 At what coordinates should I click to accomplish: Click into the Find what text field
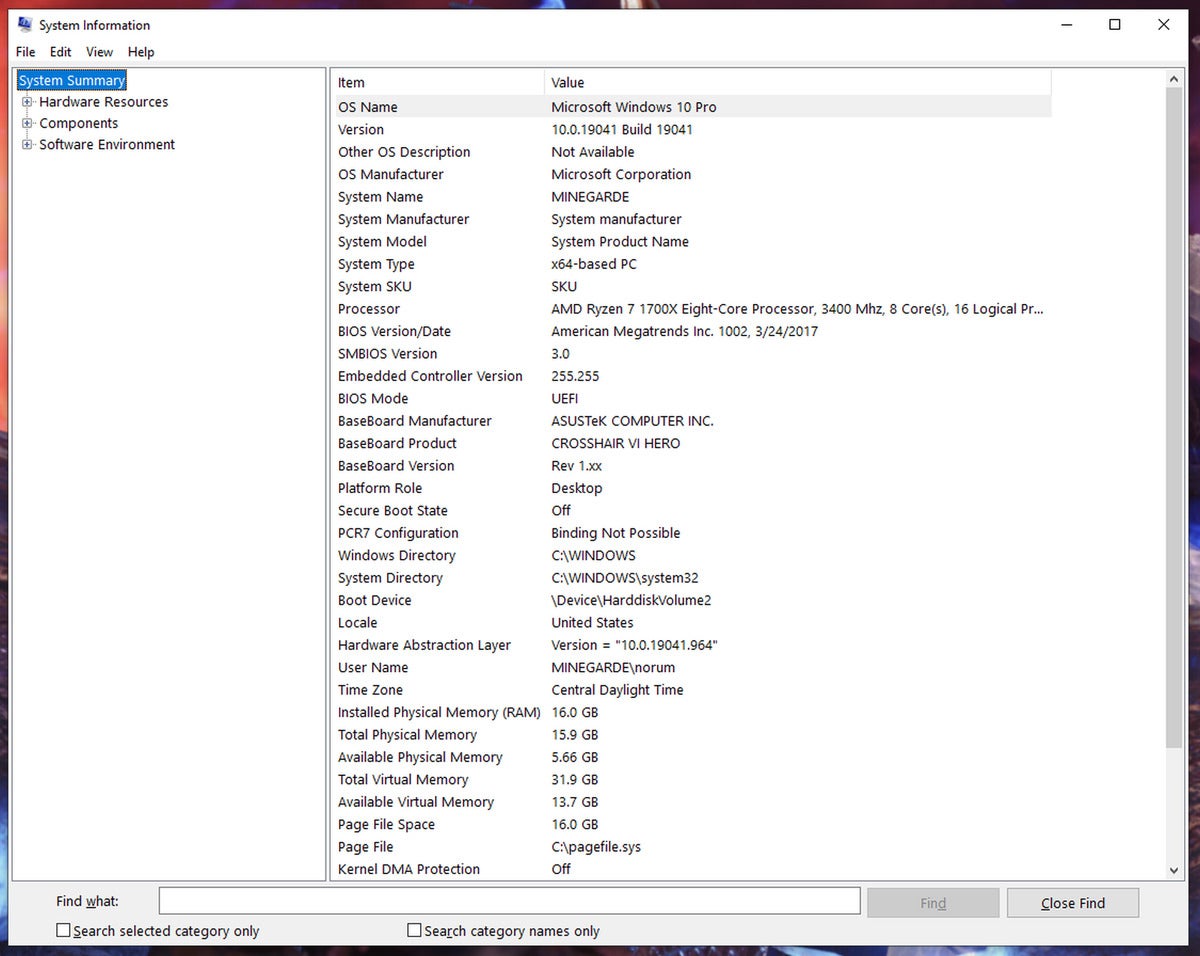pos(509,902)
